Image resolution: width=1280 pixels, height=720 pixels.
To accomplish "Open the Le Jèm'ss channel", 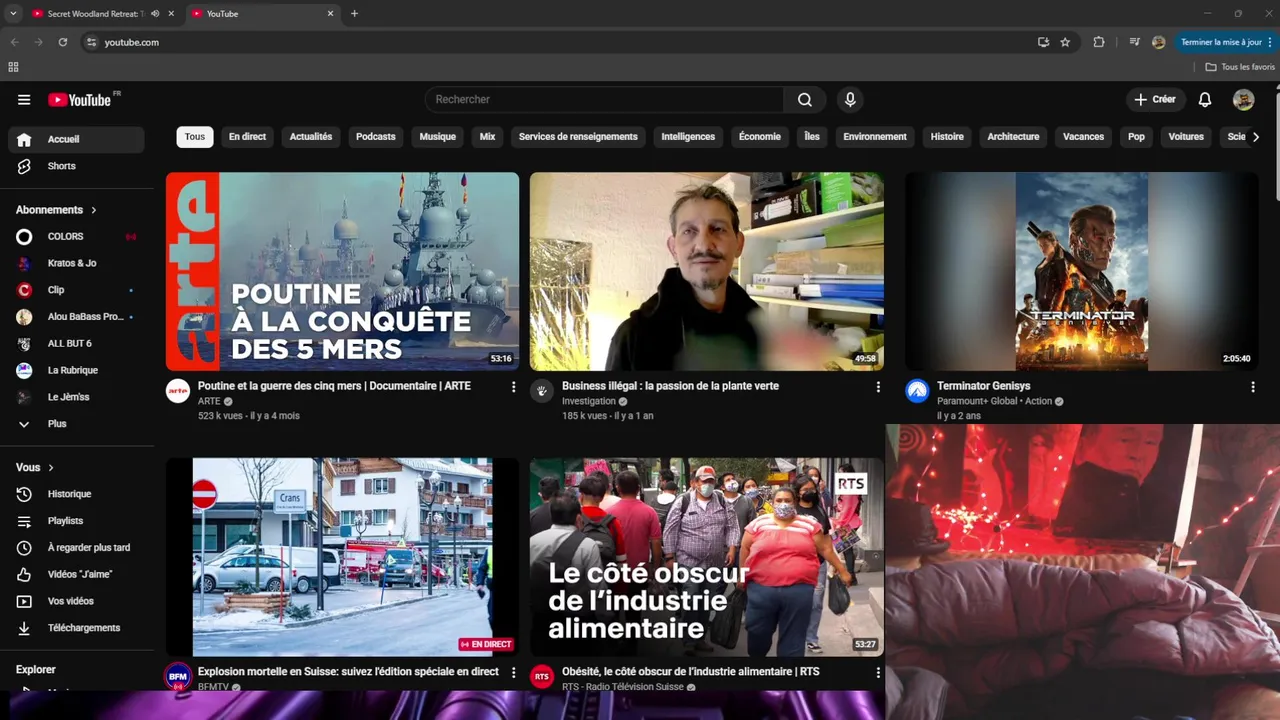I will point(76,397).
